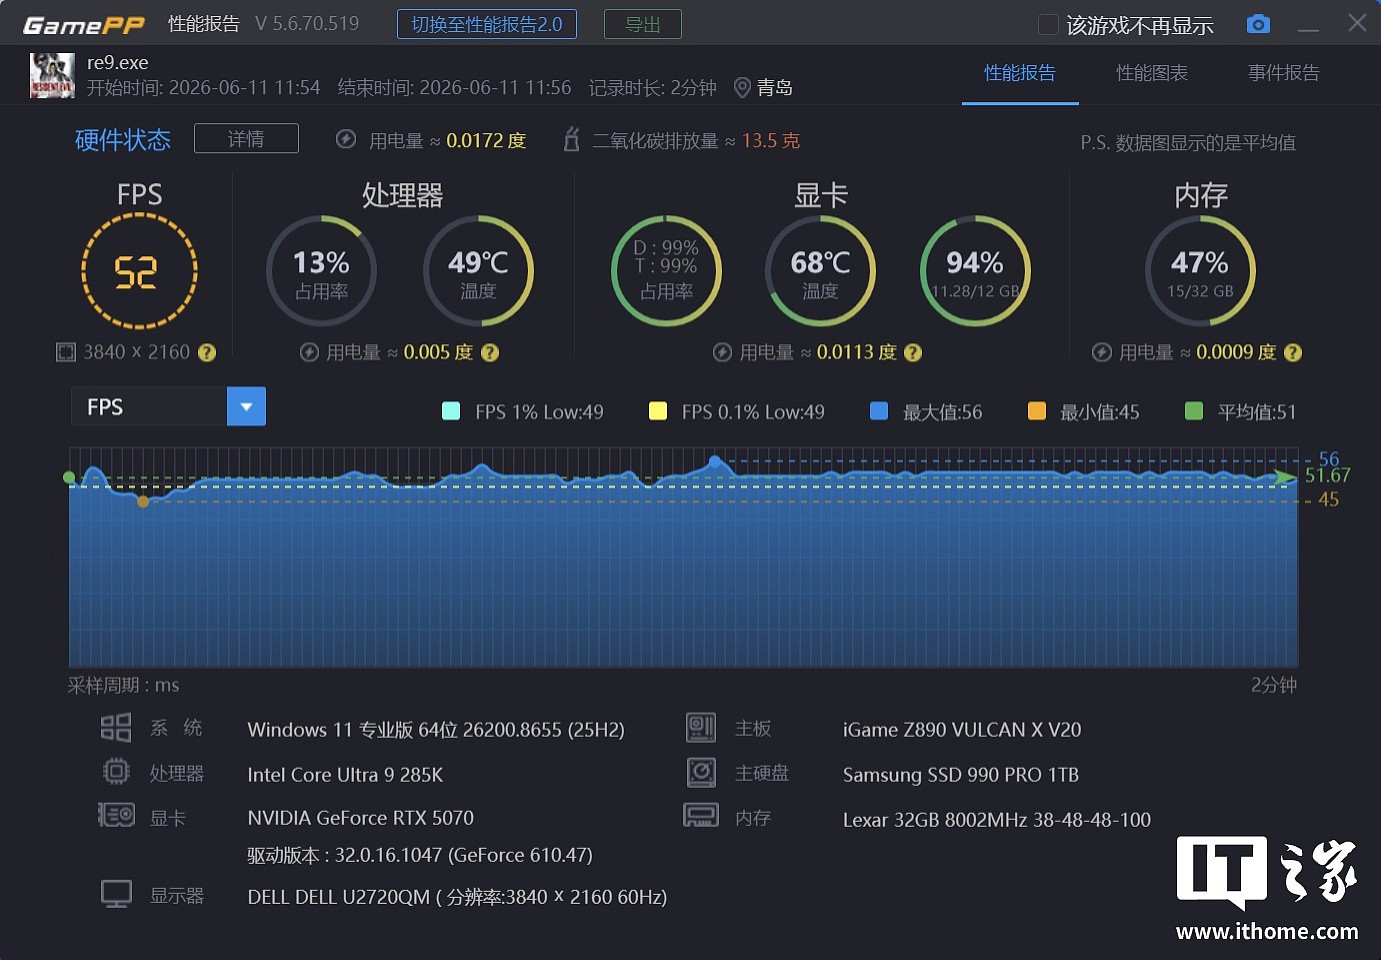Click the processor 13% usage gauge

click(x=321, y=271)
